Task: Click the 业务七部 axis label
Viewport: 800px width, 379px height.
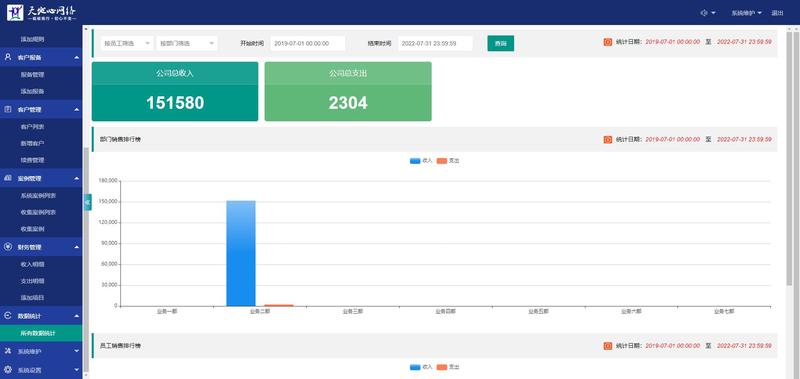Action: [724, 311]
